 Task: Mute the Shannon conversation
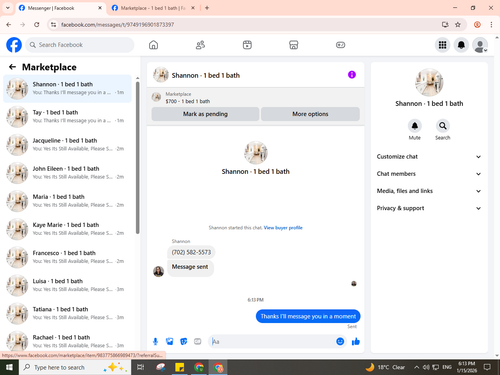click(x=415, y=126)
